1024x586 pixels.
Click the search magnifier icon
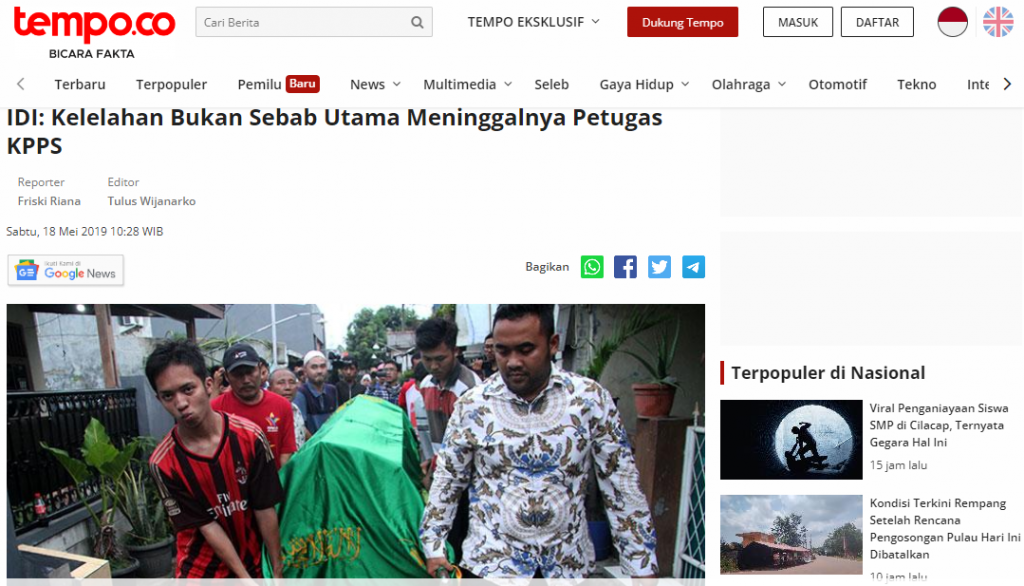(x=417, y=23)
